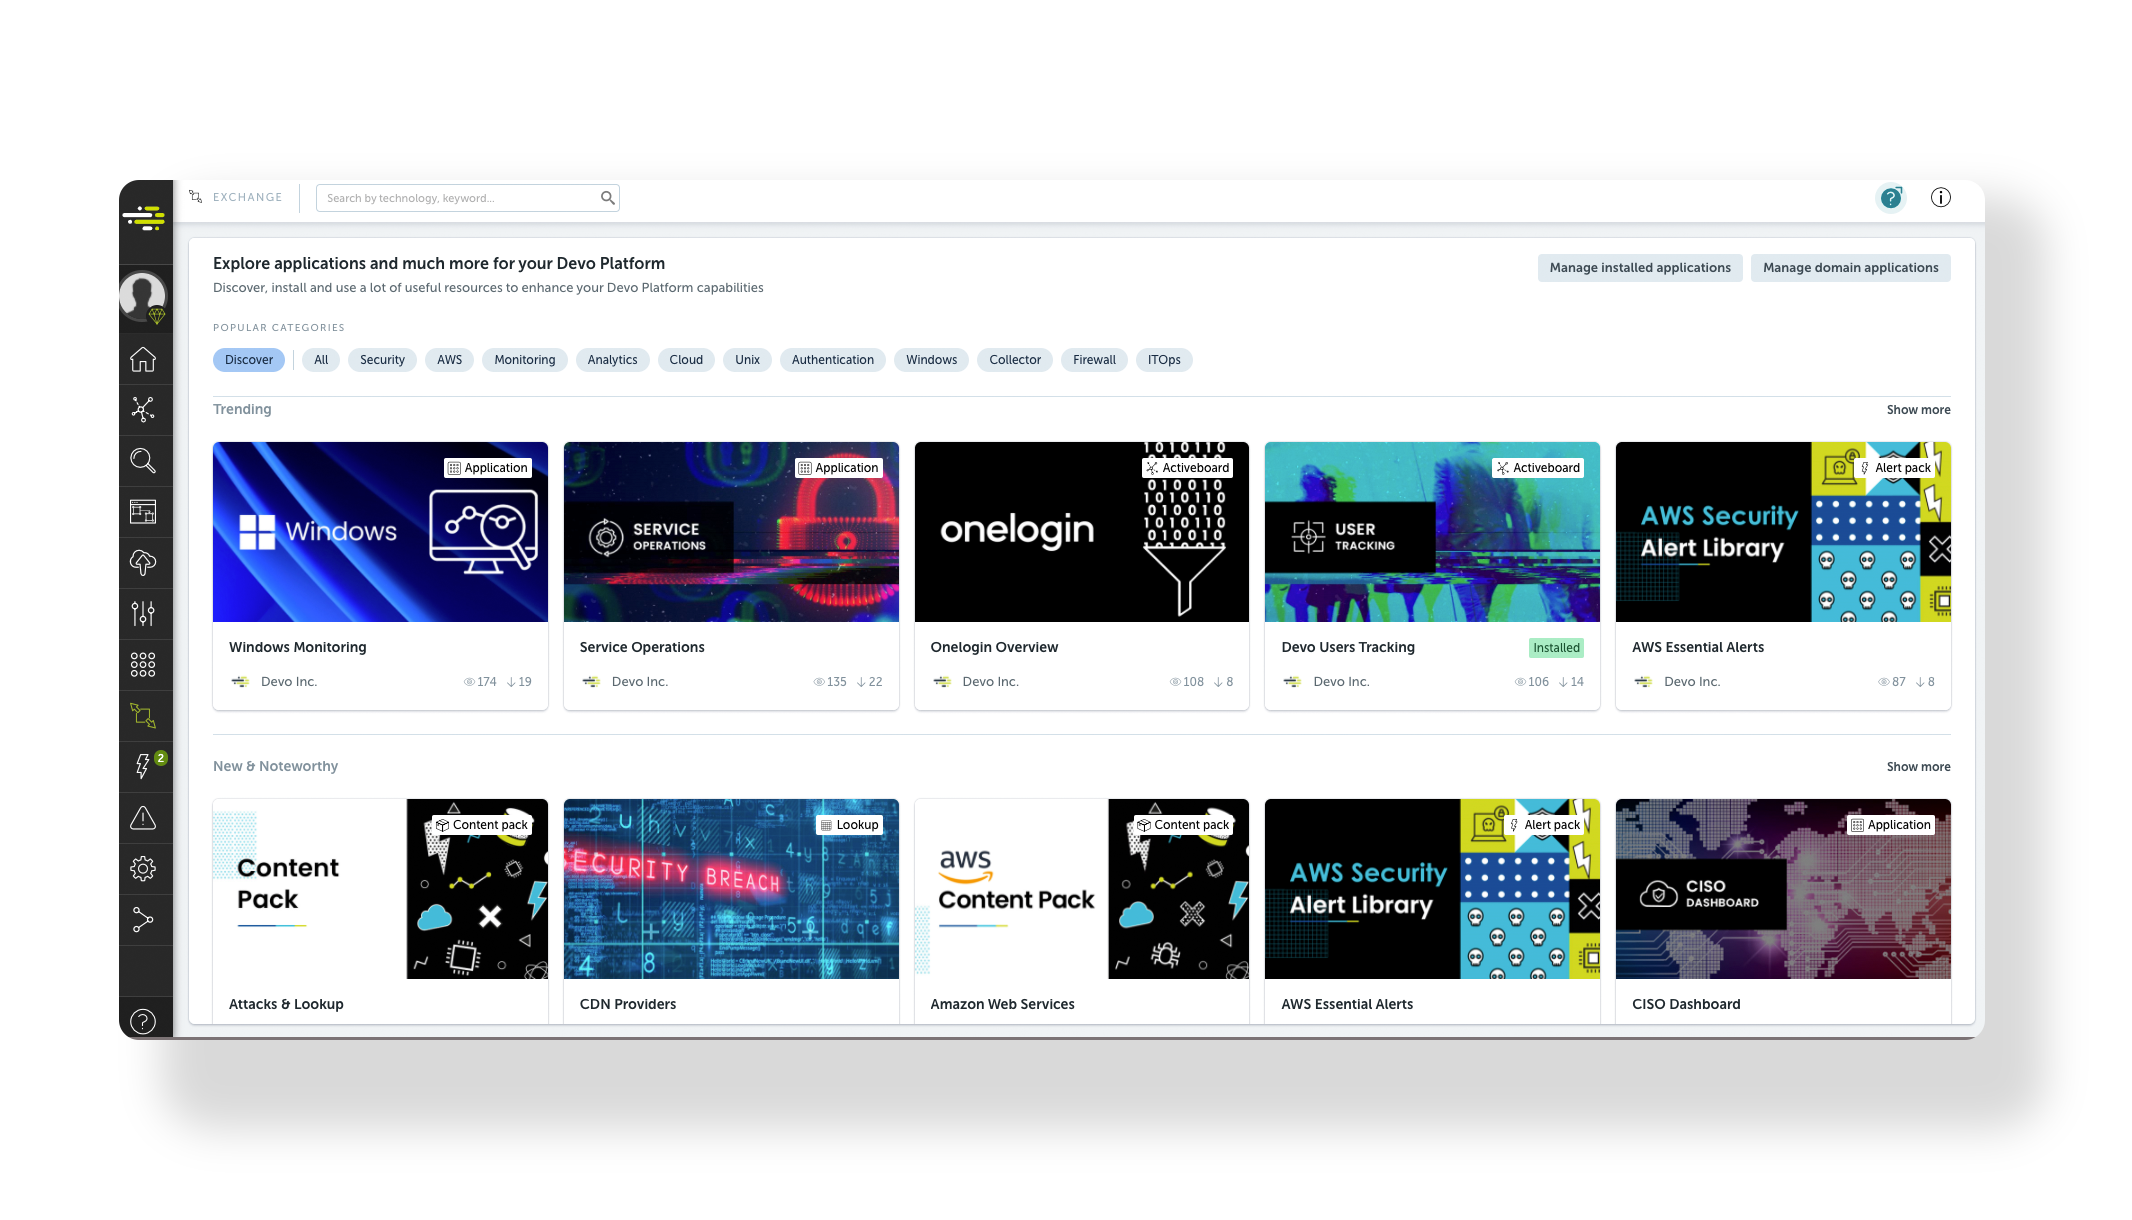Click Manage domain applications button

1850,268
